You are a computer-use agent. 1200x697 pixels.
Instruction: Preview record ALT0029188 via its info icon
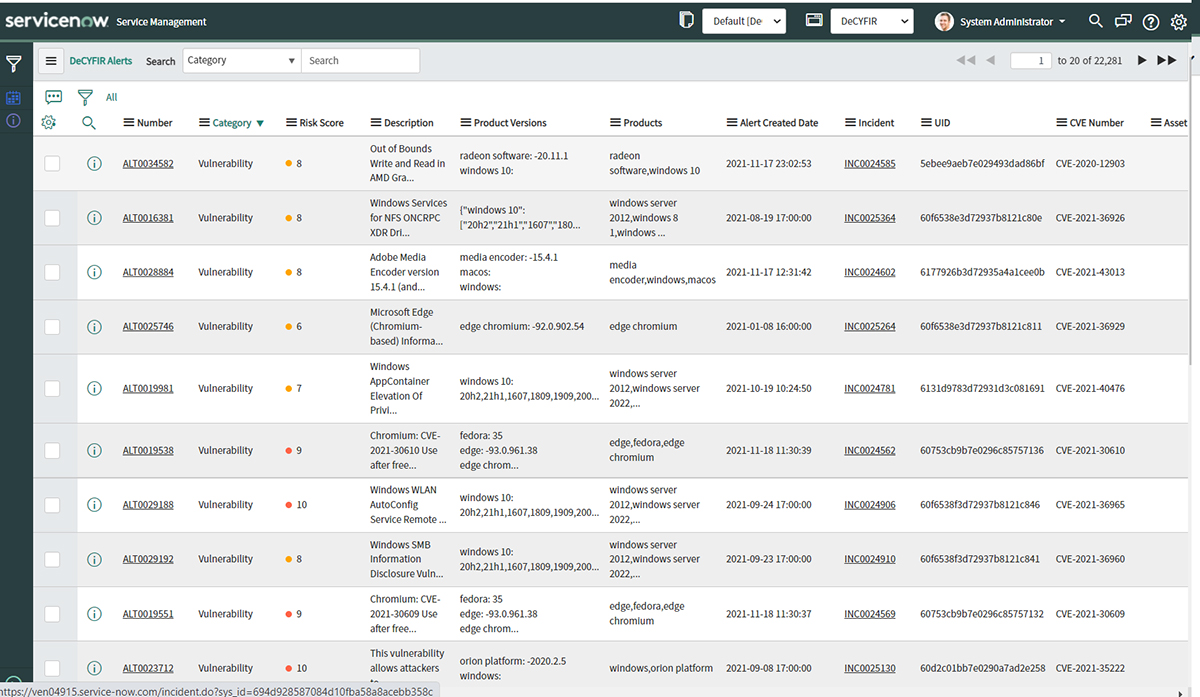click(94, 505)
